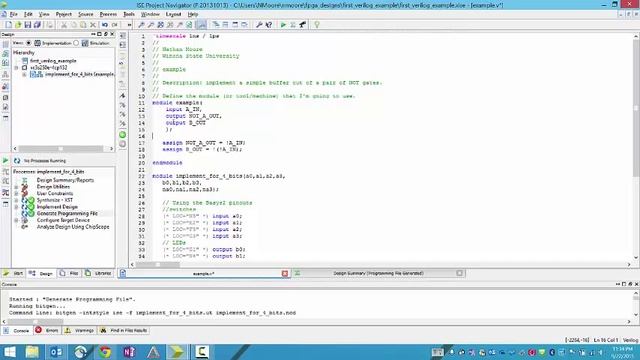640x360 pixels.
Task: Select Design Summary/Reports process
Action: click(65, 180)
